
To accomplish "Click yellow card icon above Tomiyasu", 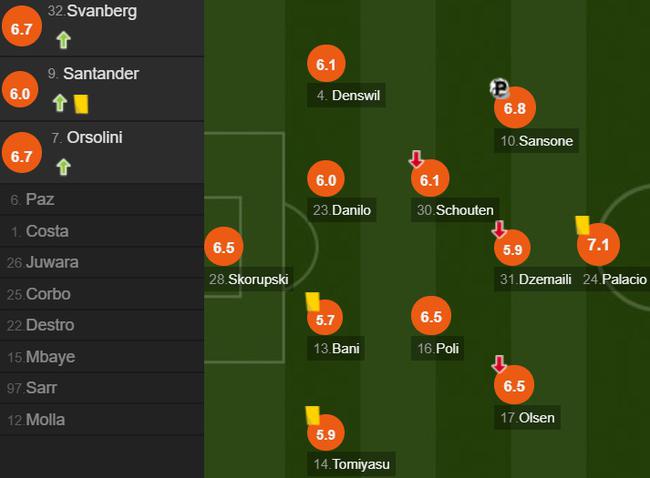I will (x=312, y=414).
